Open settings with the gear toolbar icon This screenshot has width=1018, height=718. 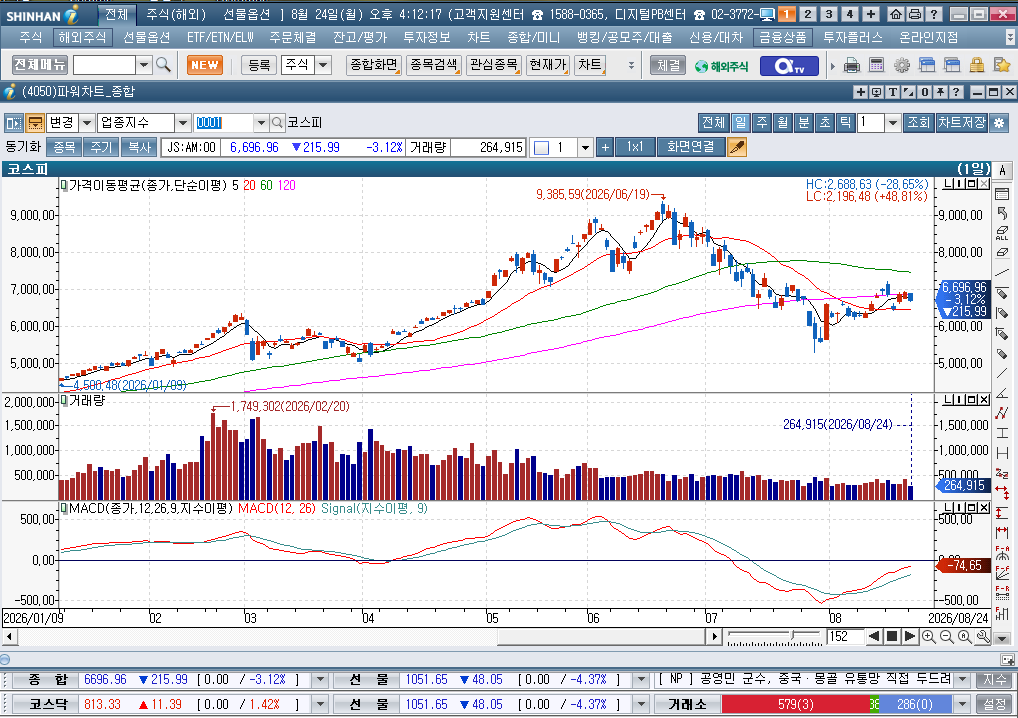click(902, 65)
